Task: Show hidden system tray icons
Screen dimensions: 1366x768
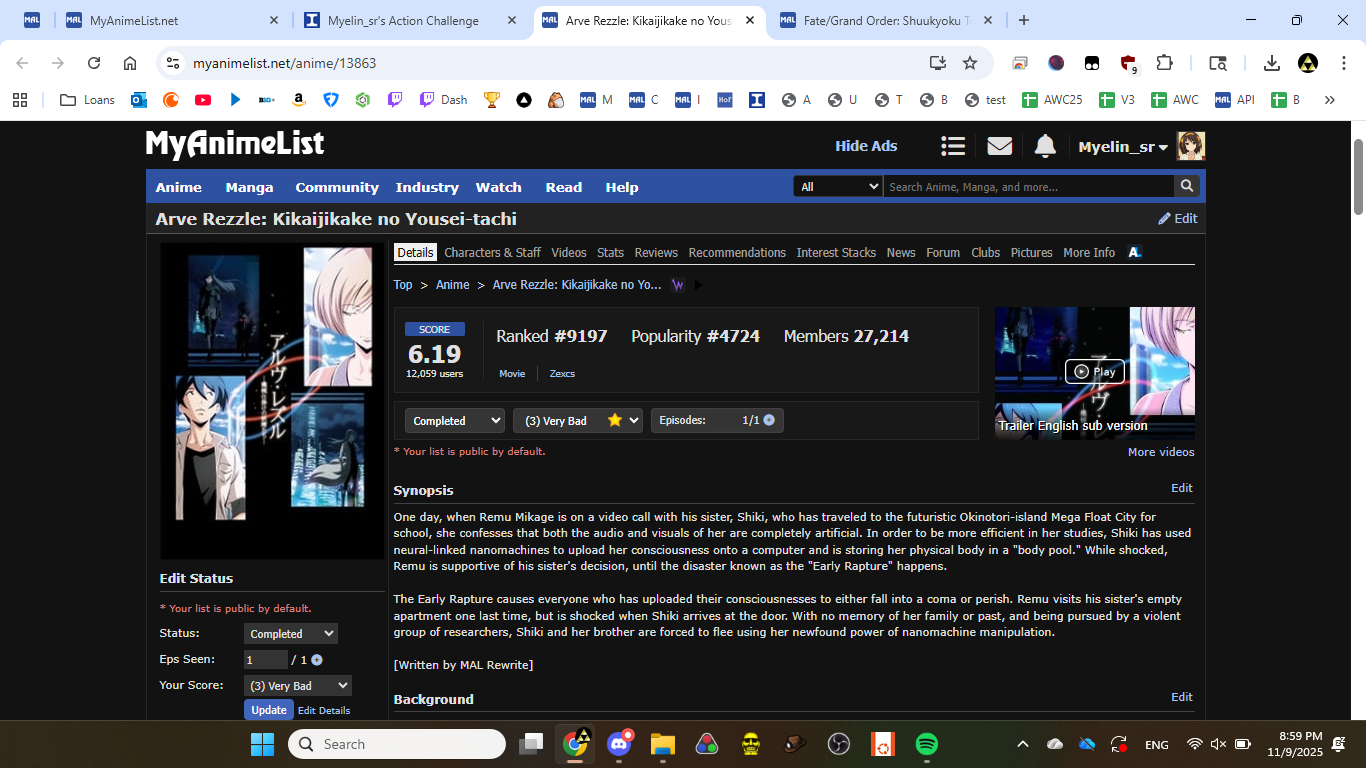Action: (1022, 744)
